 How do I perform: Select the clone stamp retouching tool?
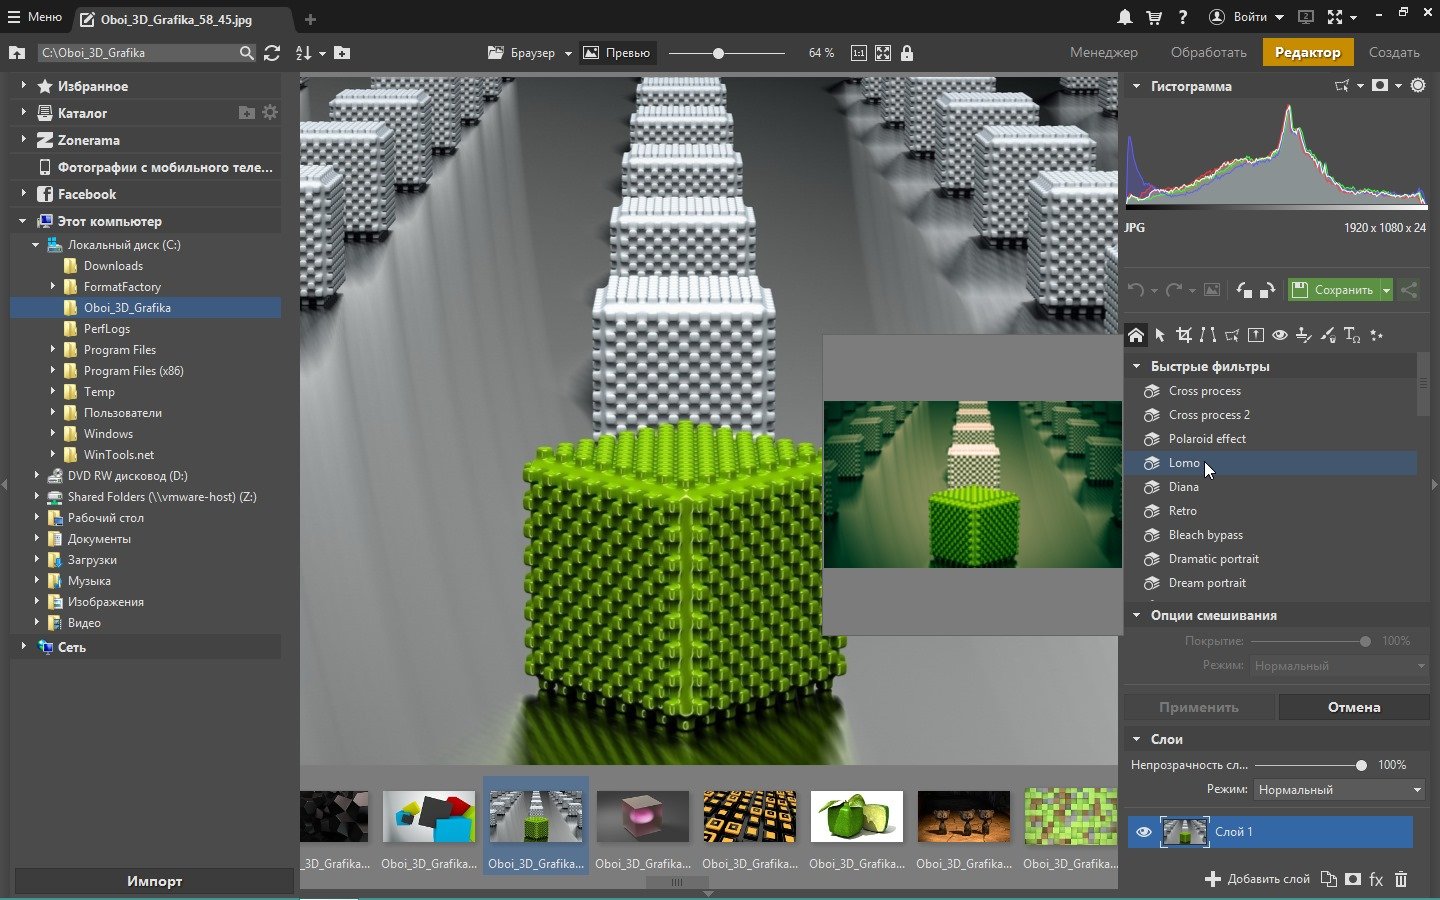[x=1303, y=335]
